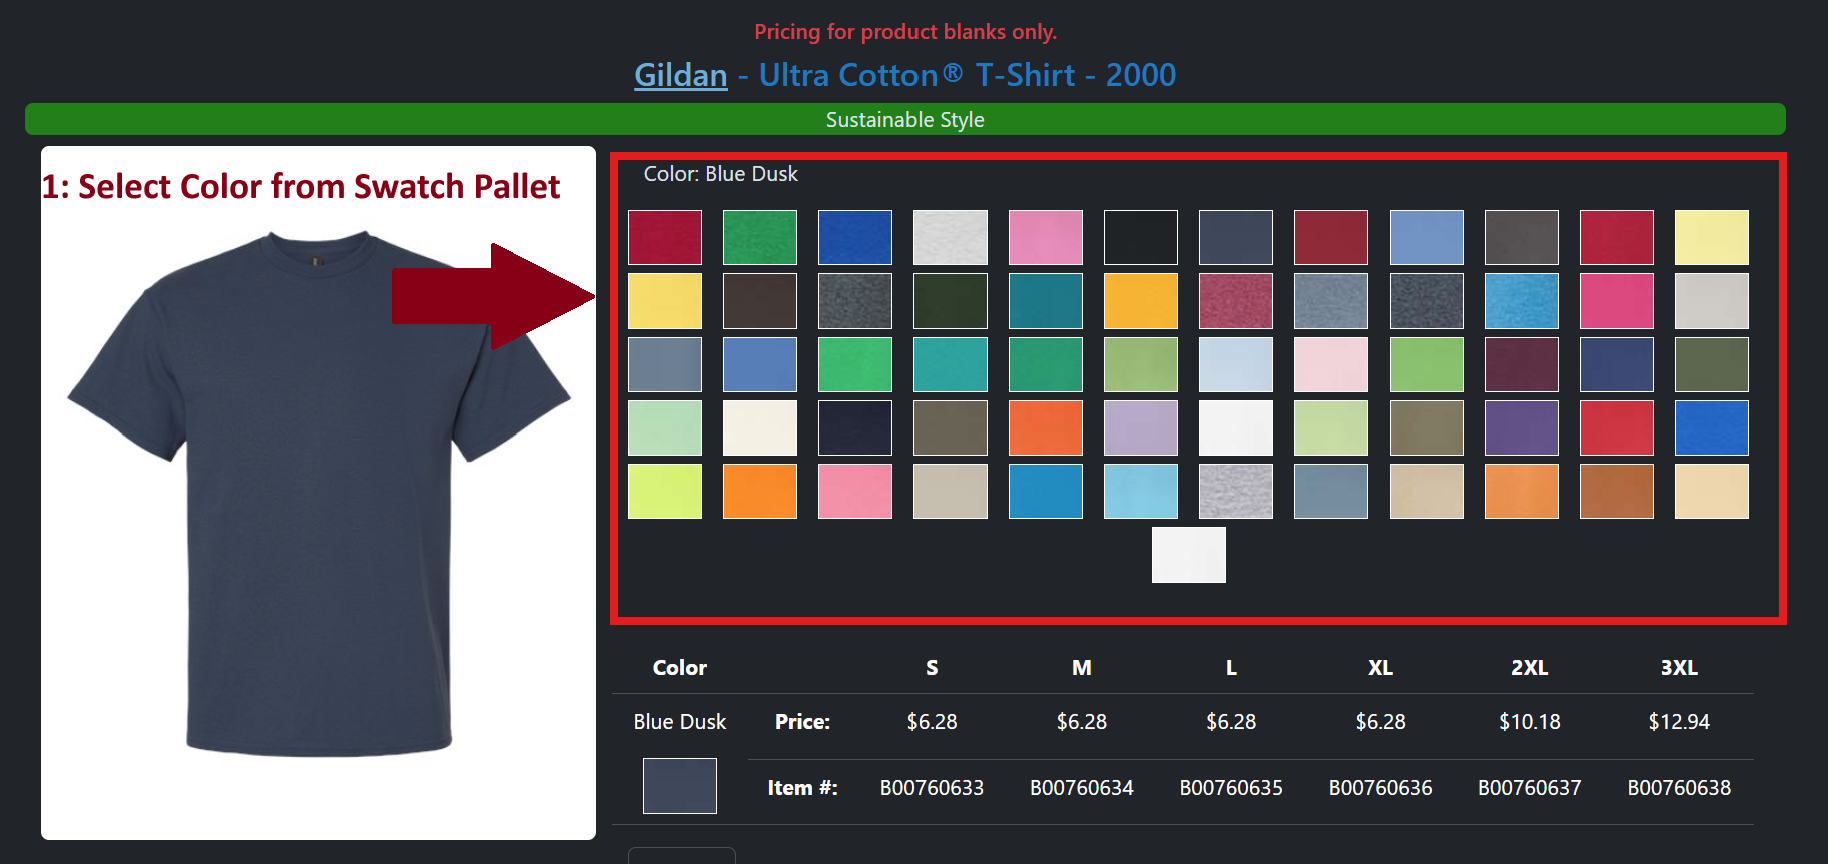The image size is (1828, 864).
Task: Pick the pale light pink swatch
Action: pyautogui.click(x=1331, y=364)
